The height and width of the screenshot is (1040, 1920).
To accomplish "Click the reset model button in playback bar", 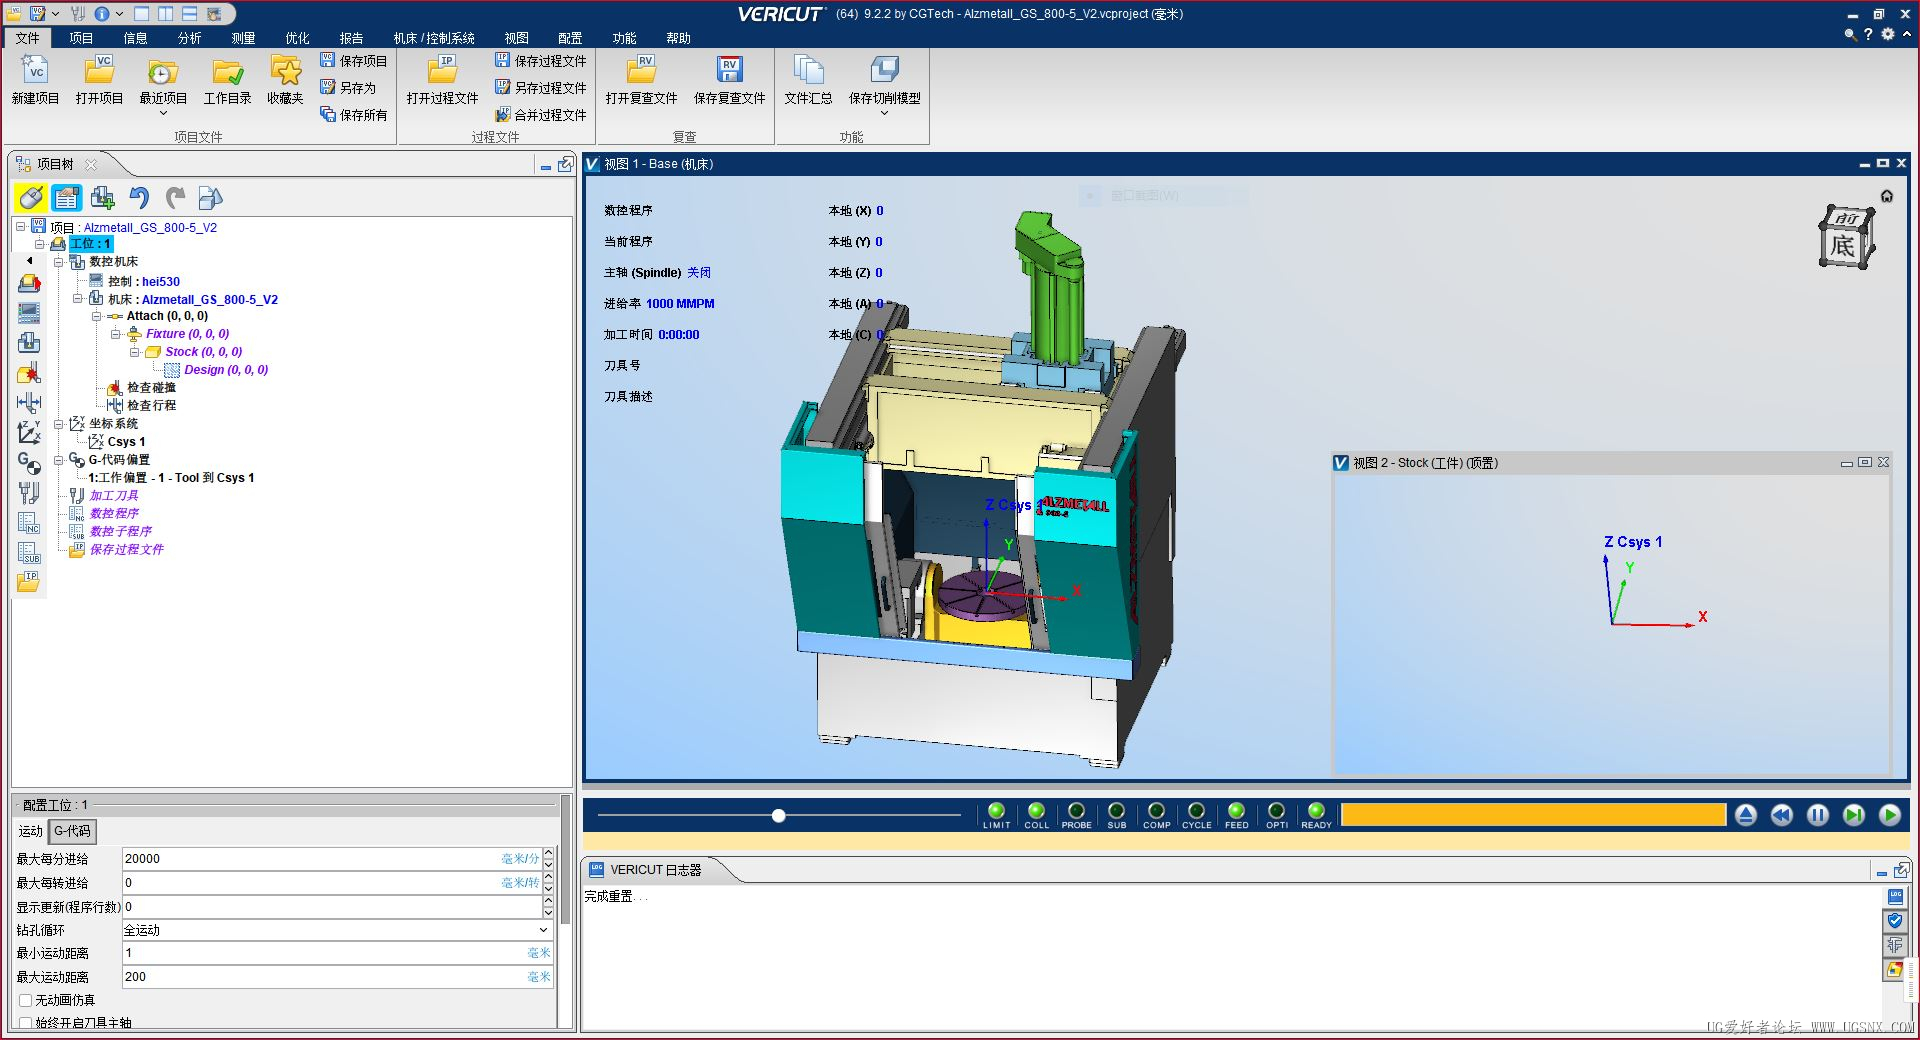I will (x=1745, y=815).
